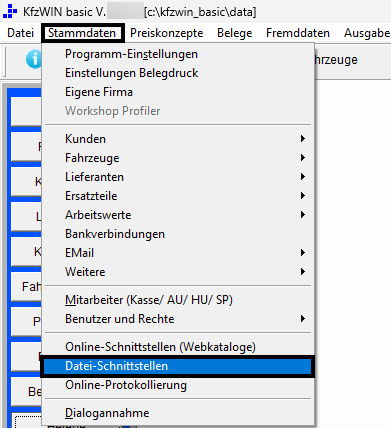The image size is (391, 428).
Task: Expand the EMail submenu
Action: click(178, 253)
